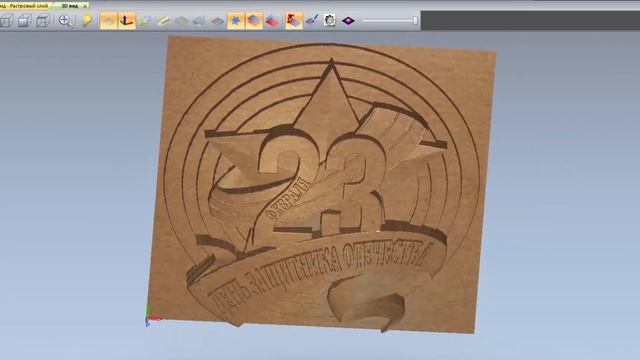Select the zoom magnifier tool
The image size is (640, 360).
65,20
